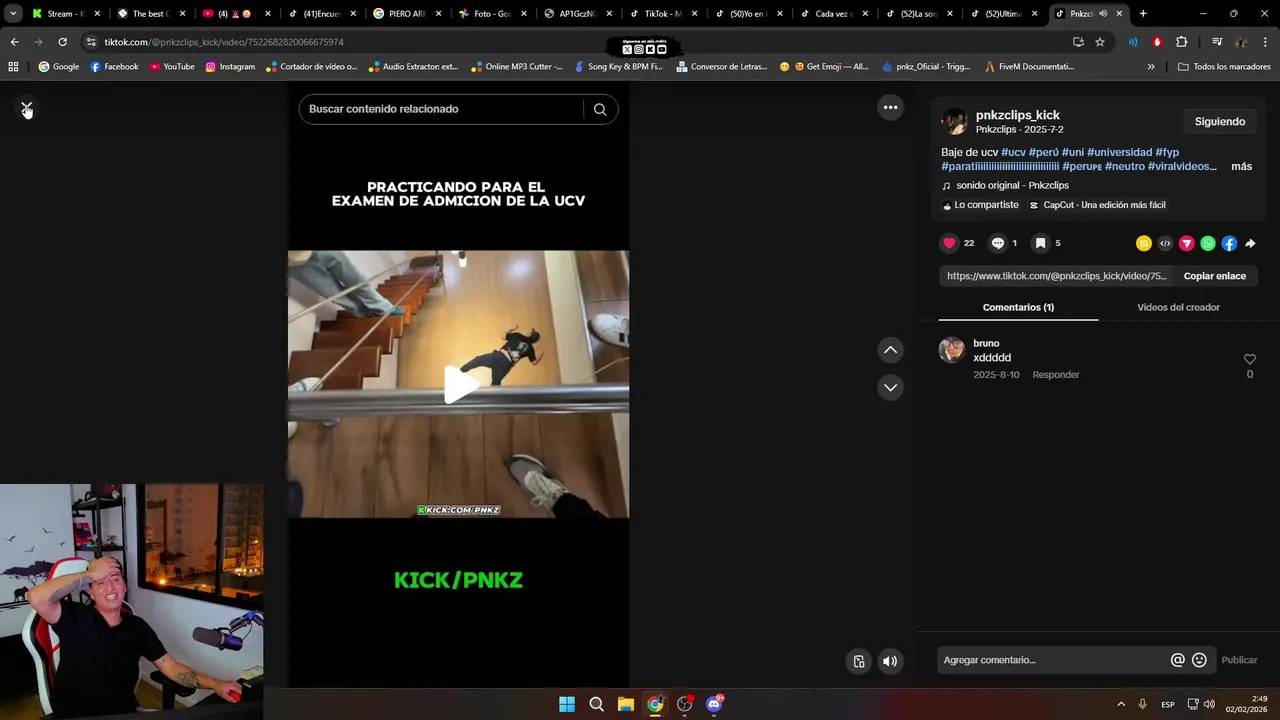Open Chrome apps grid icon
This screenshot has height=720, width=1280.
click(x=13, y=67)
